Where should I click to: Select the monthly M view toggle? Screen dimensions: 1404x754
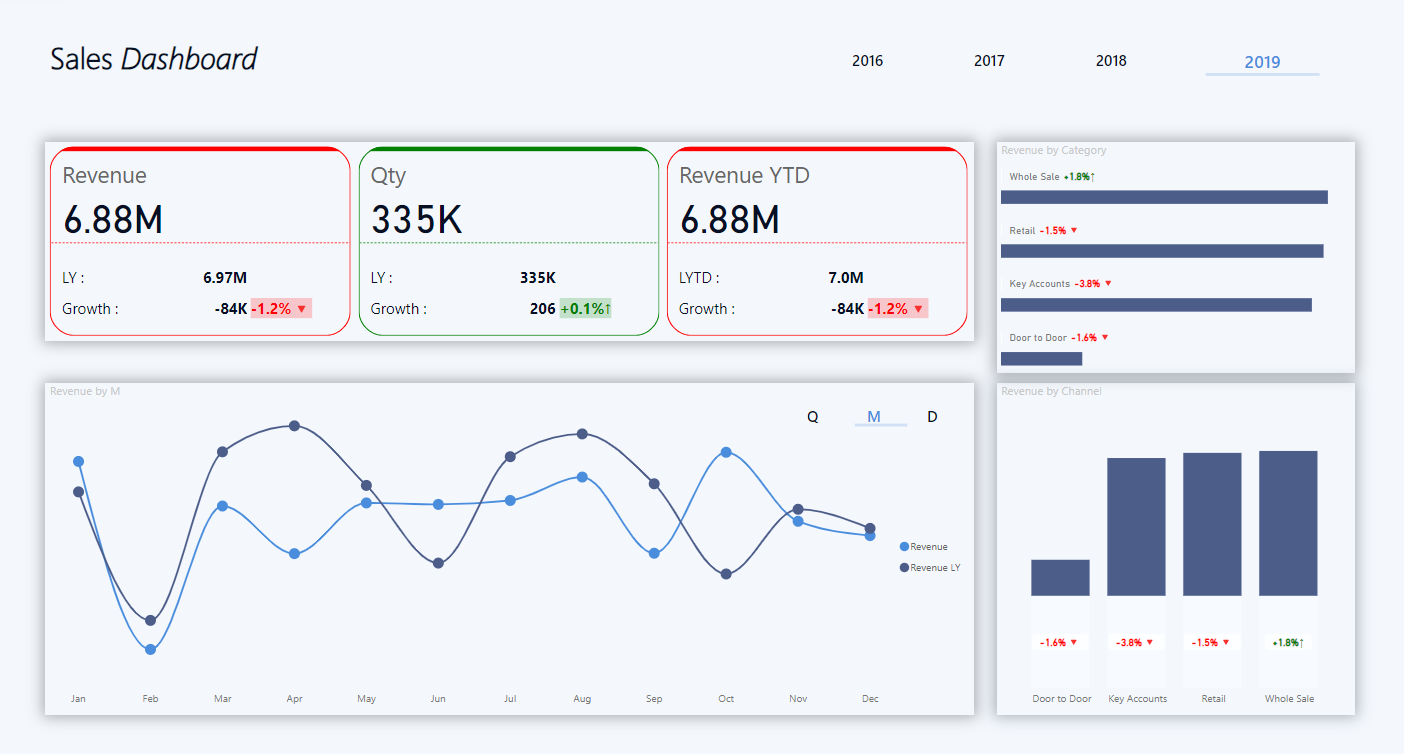pos(874,417)
